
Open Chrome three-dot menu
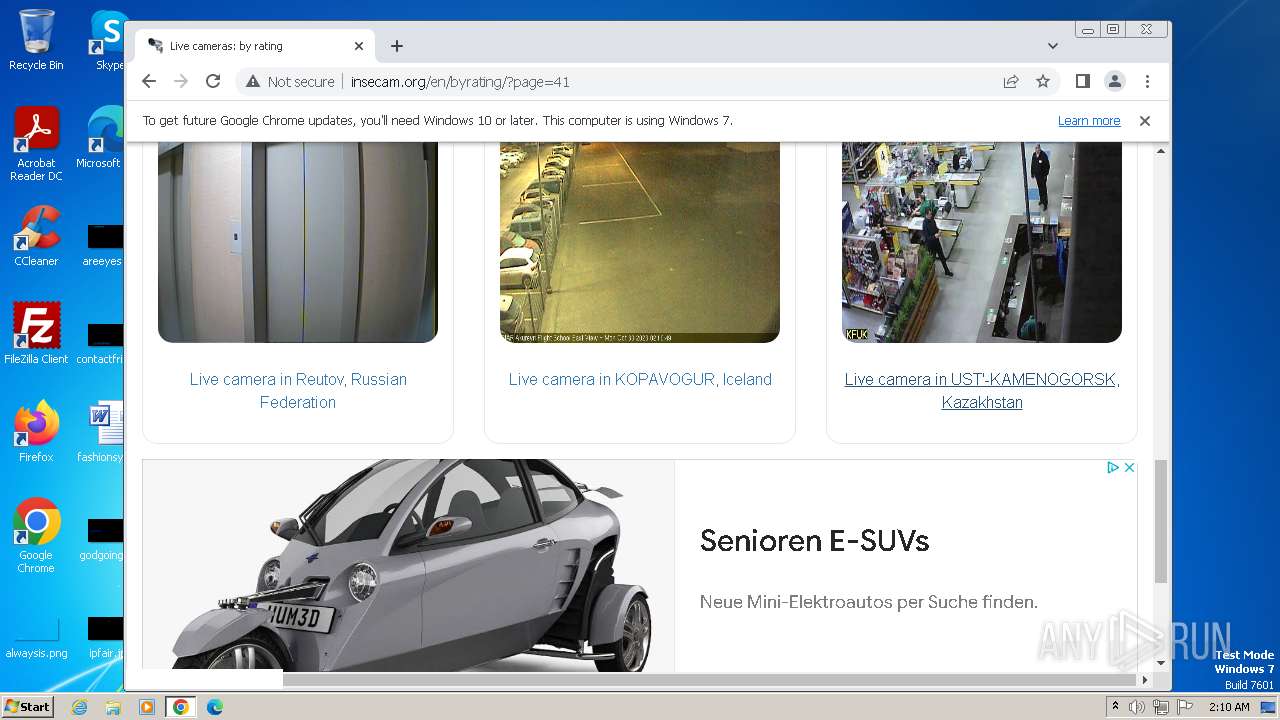(x=1147, y=81)
